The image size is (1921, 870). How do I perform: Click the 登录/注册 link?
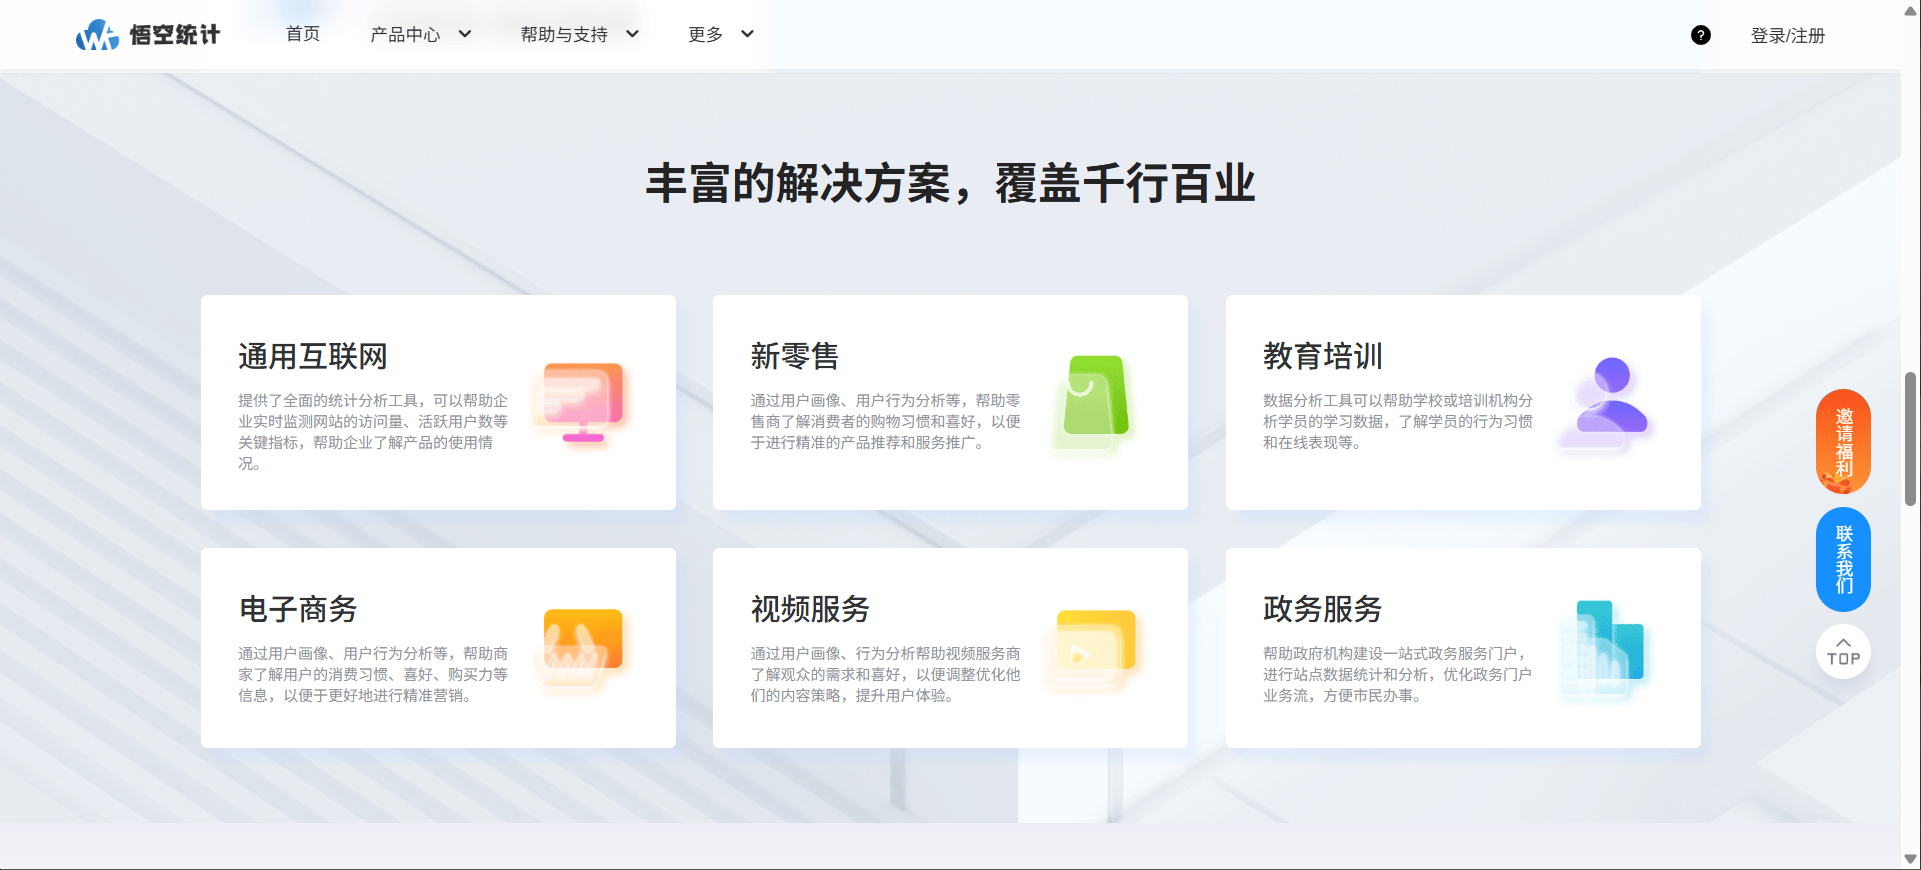pyautogui.click(x=1788, y=36)
